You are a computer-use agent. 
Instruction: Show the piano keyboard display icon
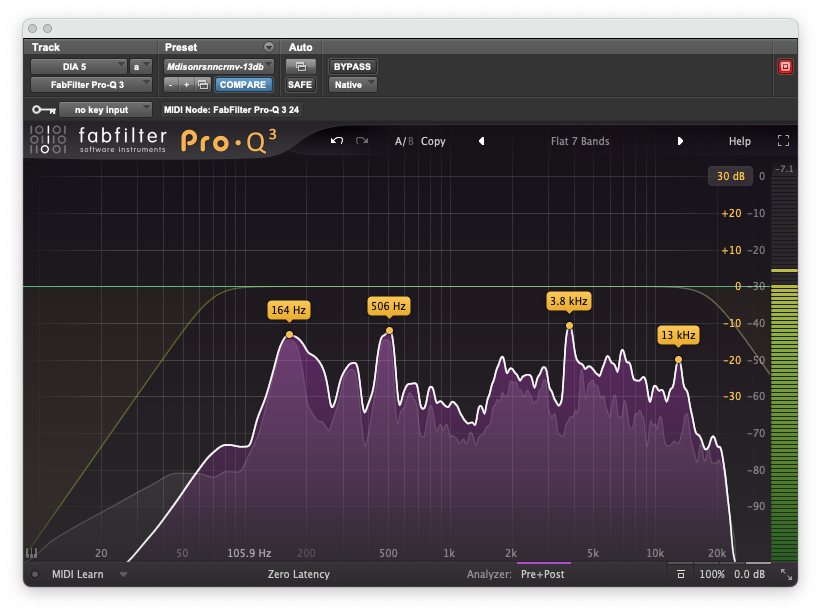[x=31, y=553]
